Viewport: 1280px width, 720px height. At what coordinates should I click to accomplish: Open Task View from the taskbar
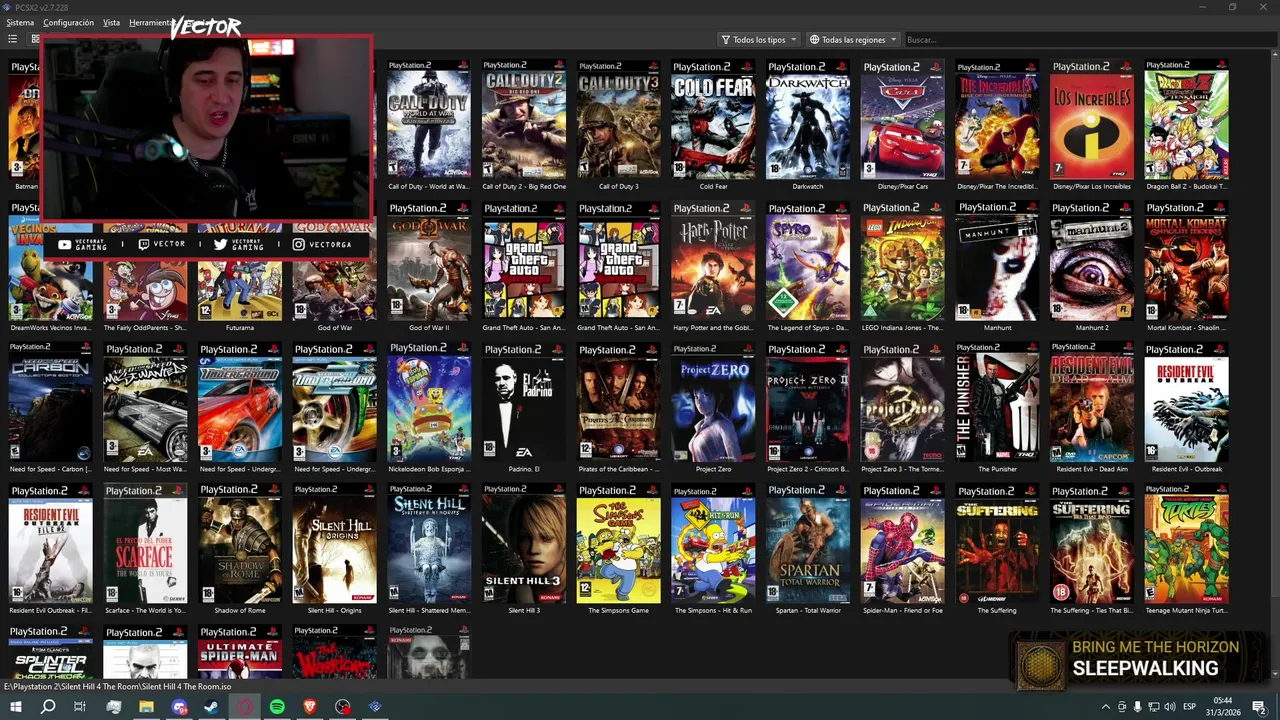[80, 707]
